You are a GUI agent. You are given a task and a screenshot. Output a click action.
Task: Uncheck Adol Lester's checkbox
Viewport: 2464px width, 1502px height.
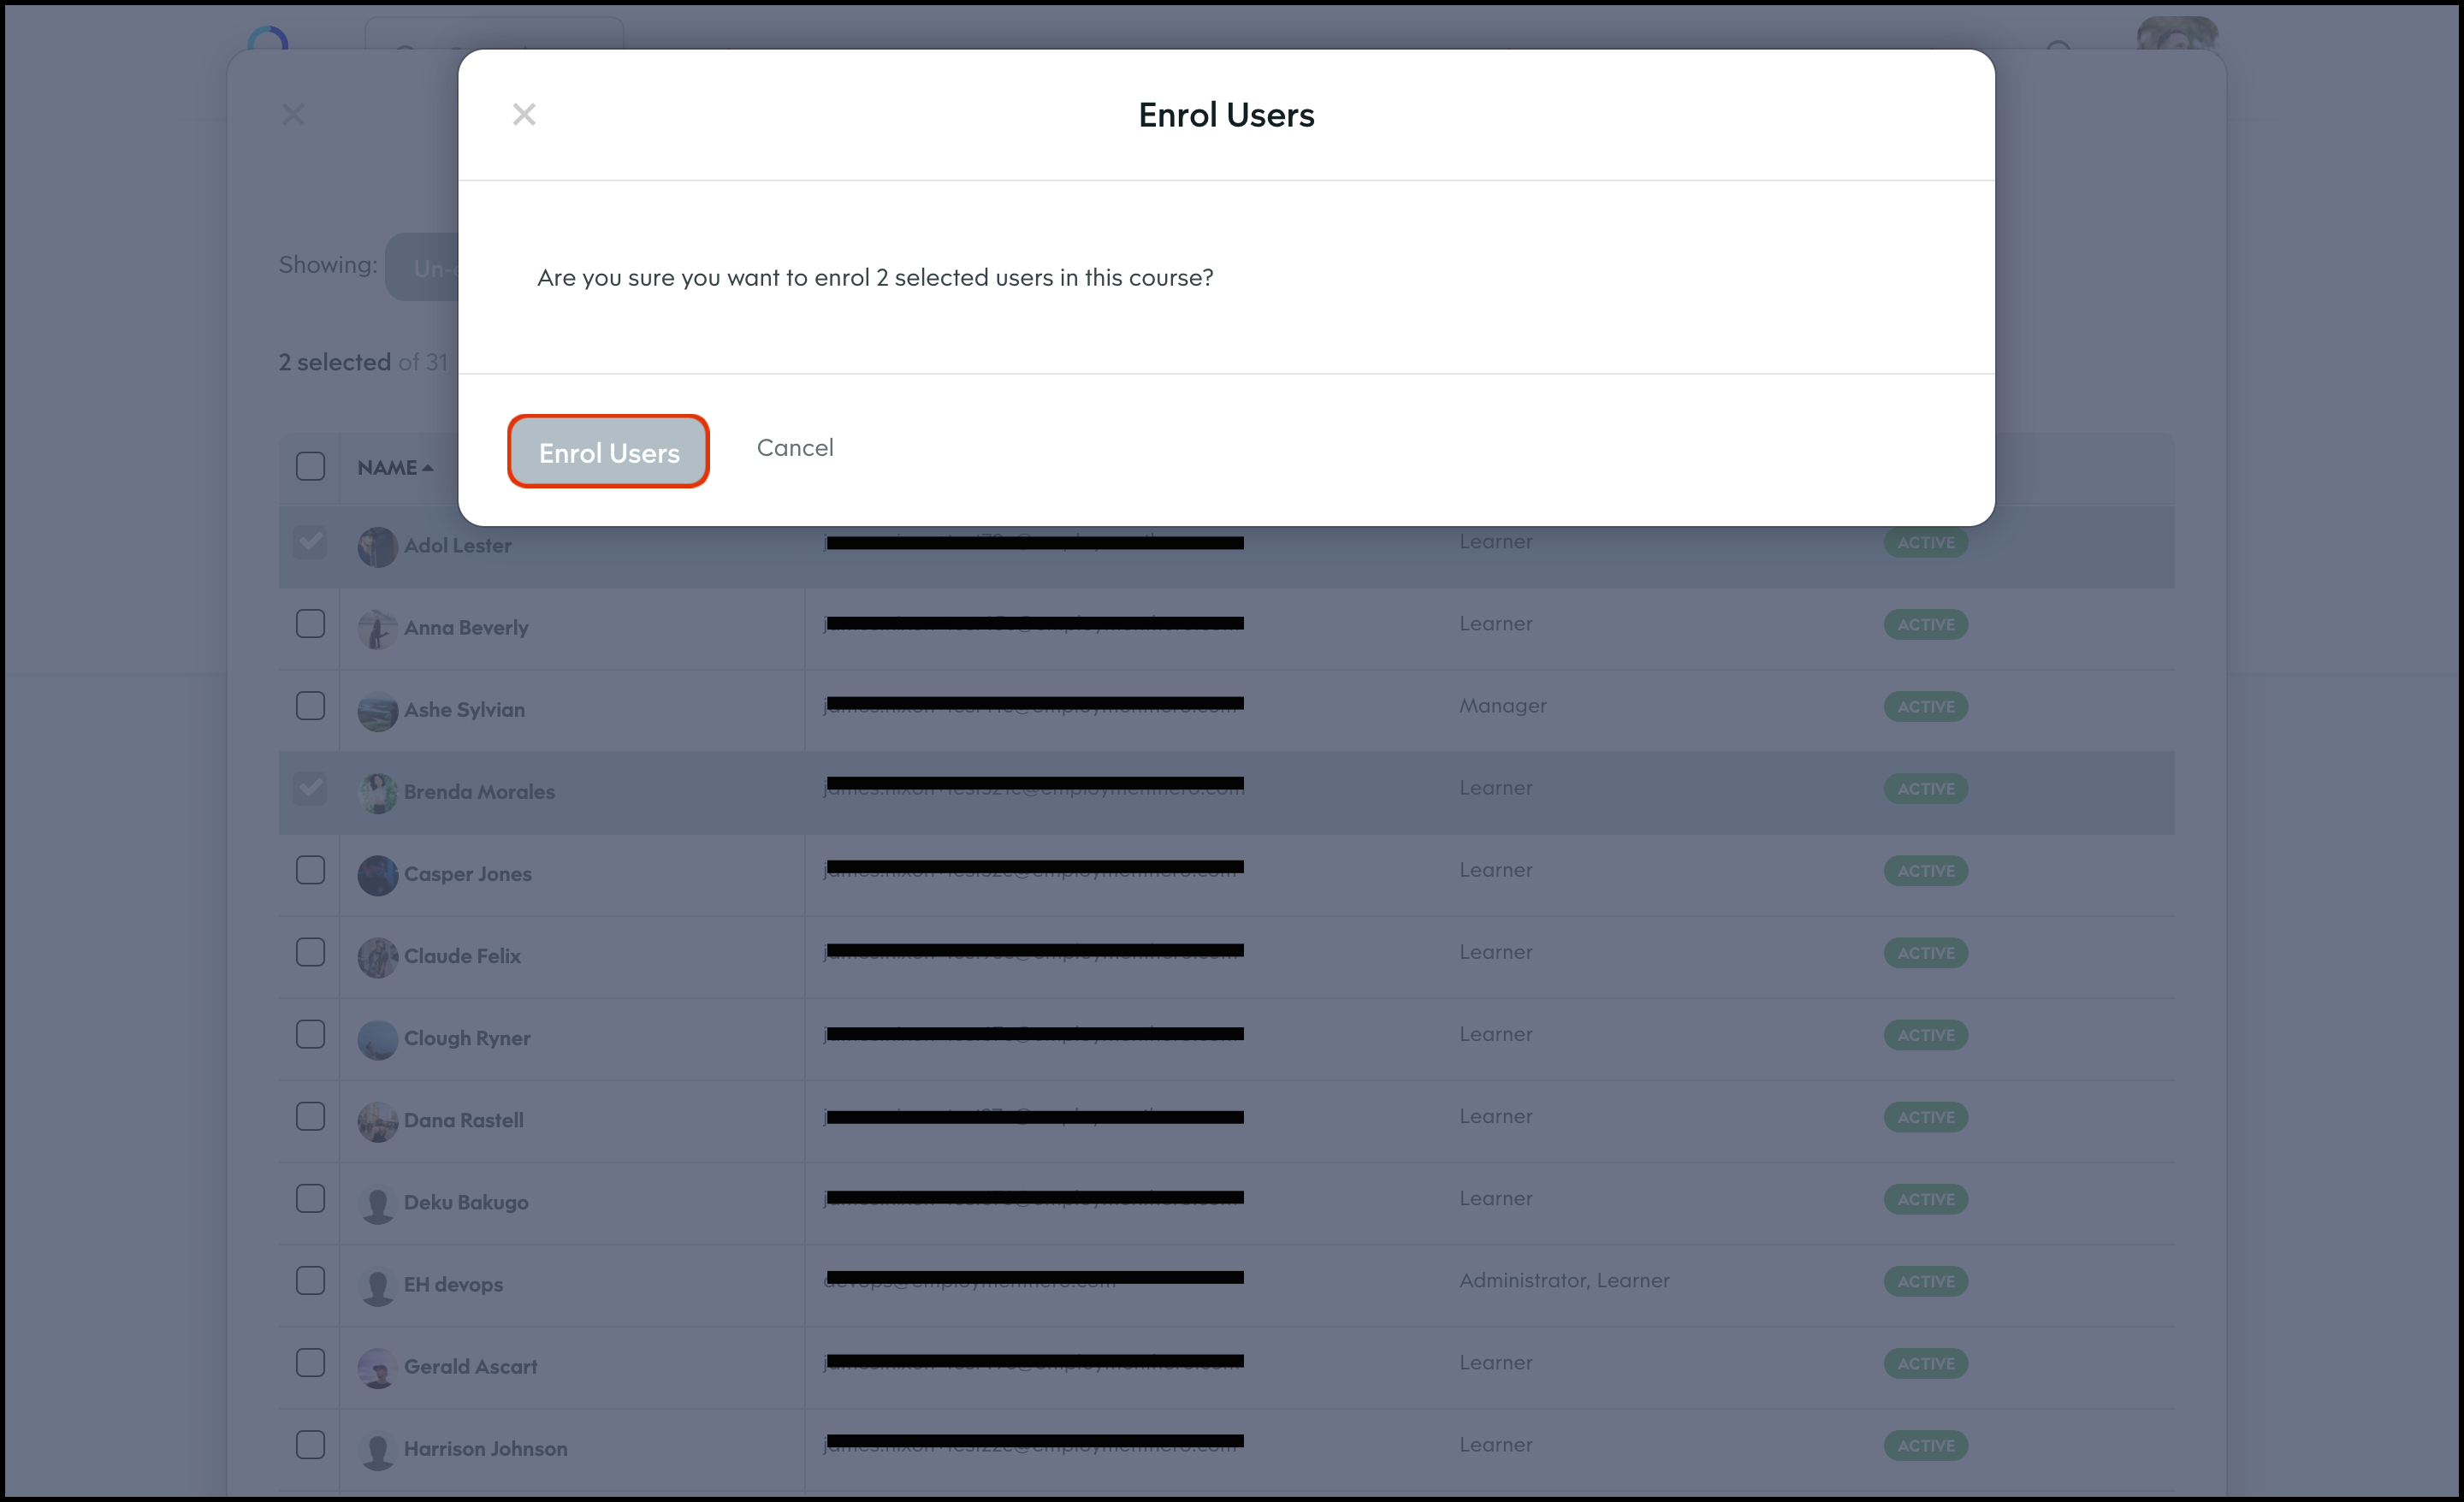click(x=310, y=542)
